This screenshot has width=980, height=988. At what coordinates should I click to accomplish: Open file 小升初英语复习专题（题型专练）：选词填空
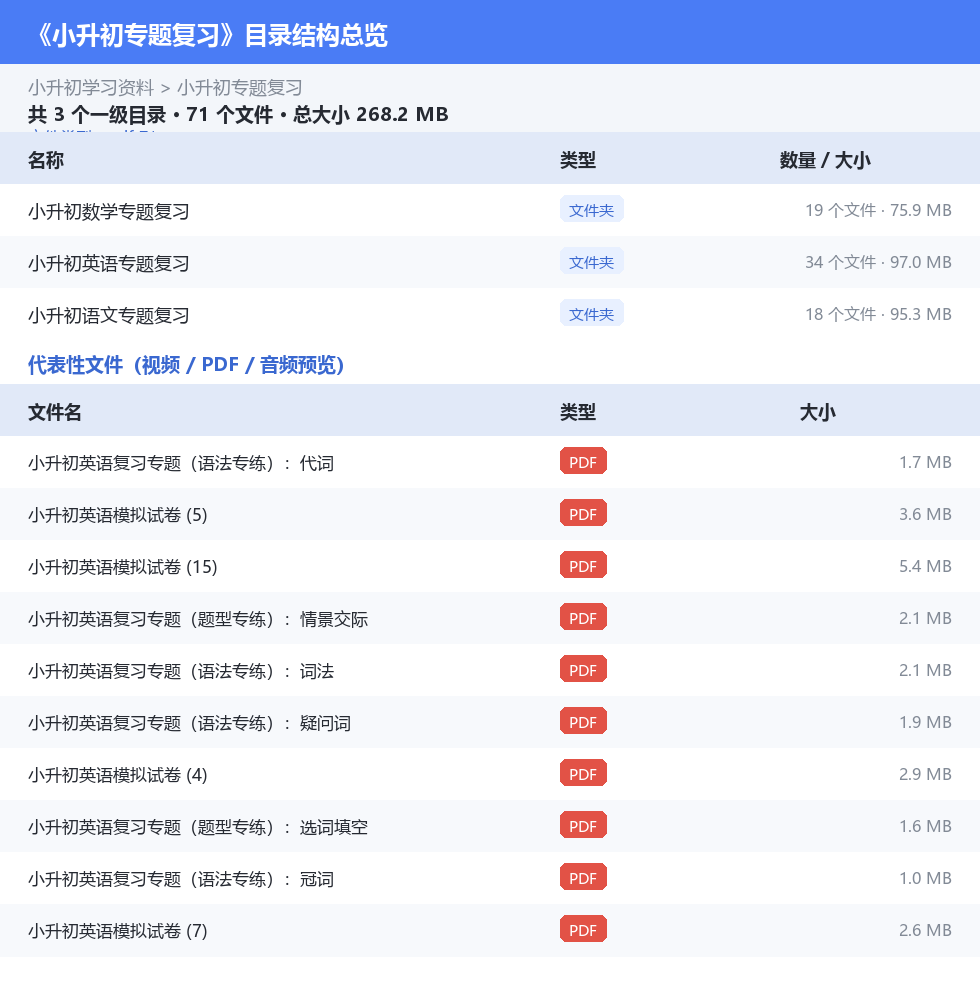tap(198, 827)
